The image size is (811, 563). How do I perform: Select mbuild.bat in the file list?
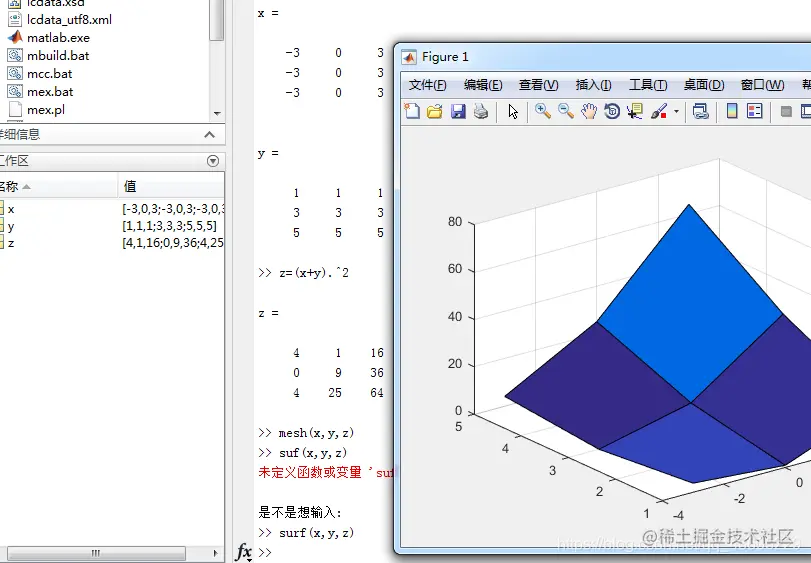(x=58, y=56)
